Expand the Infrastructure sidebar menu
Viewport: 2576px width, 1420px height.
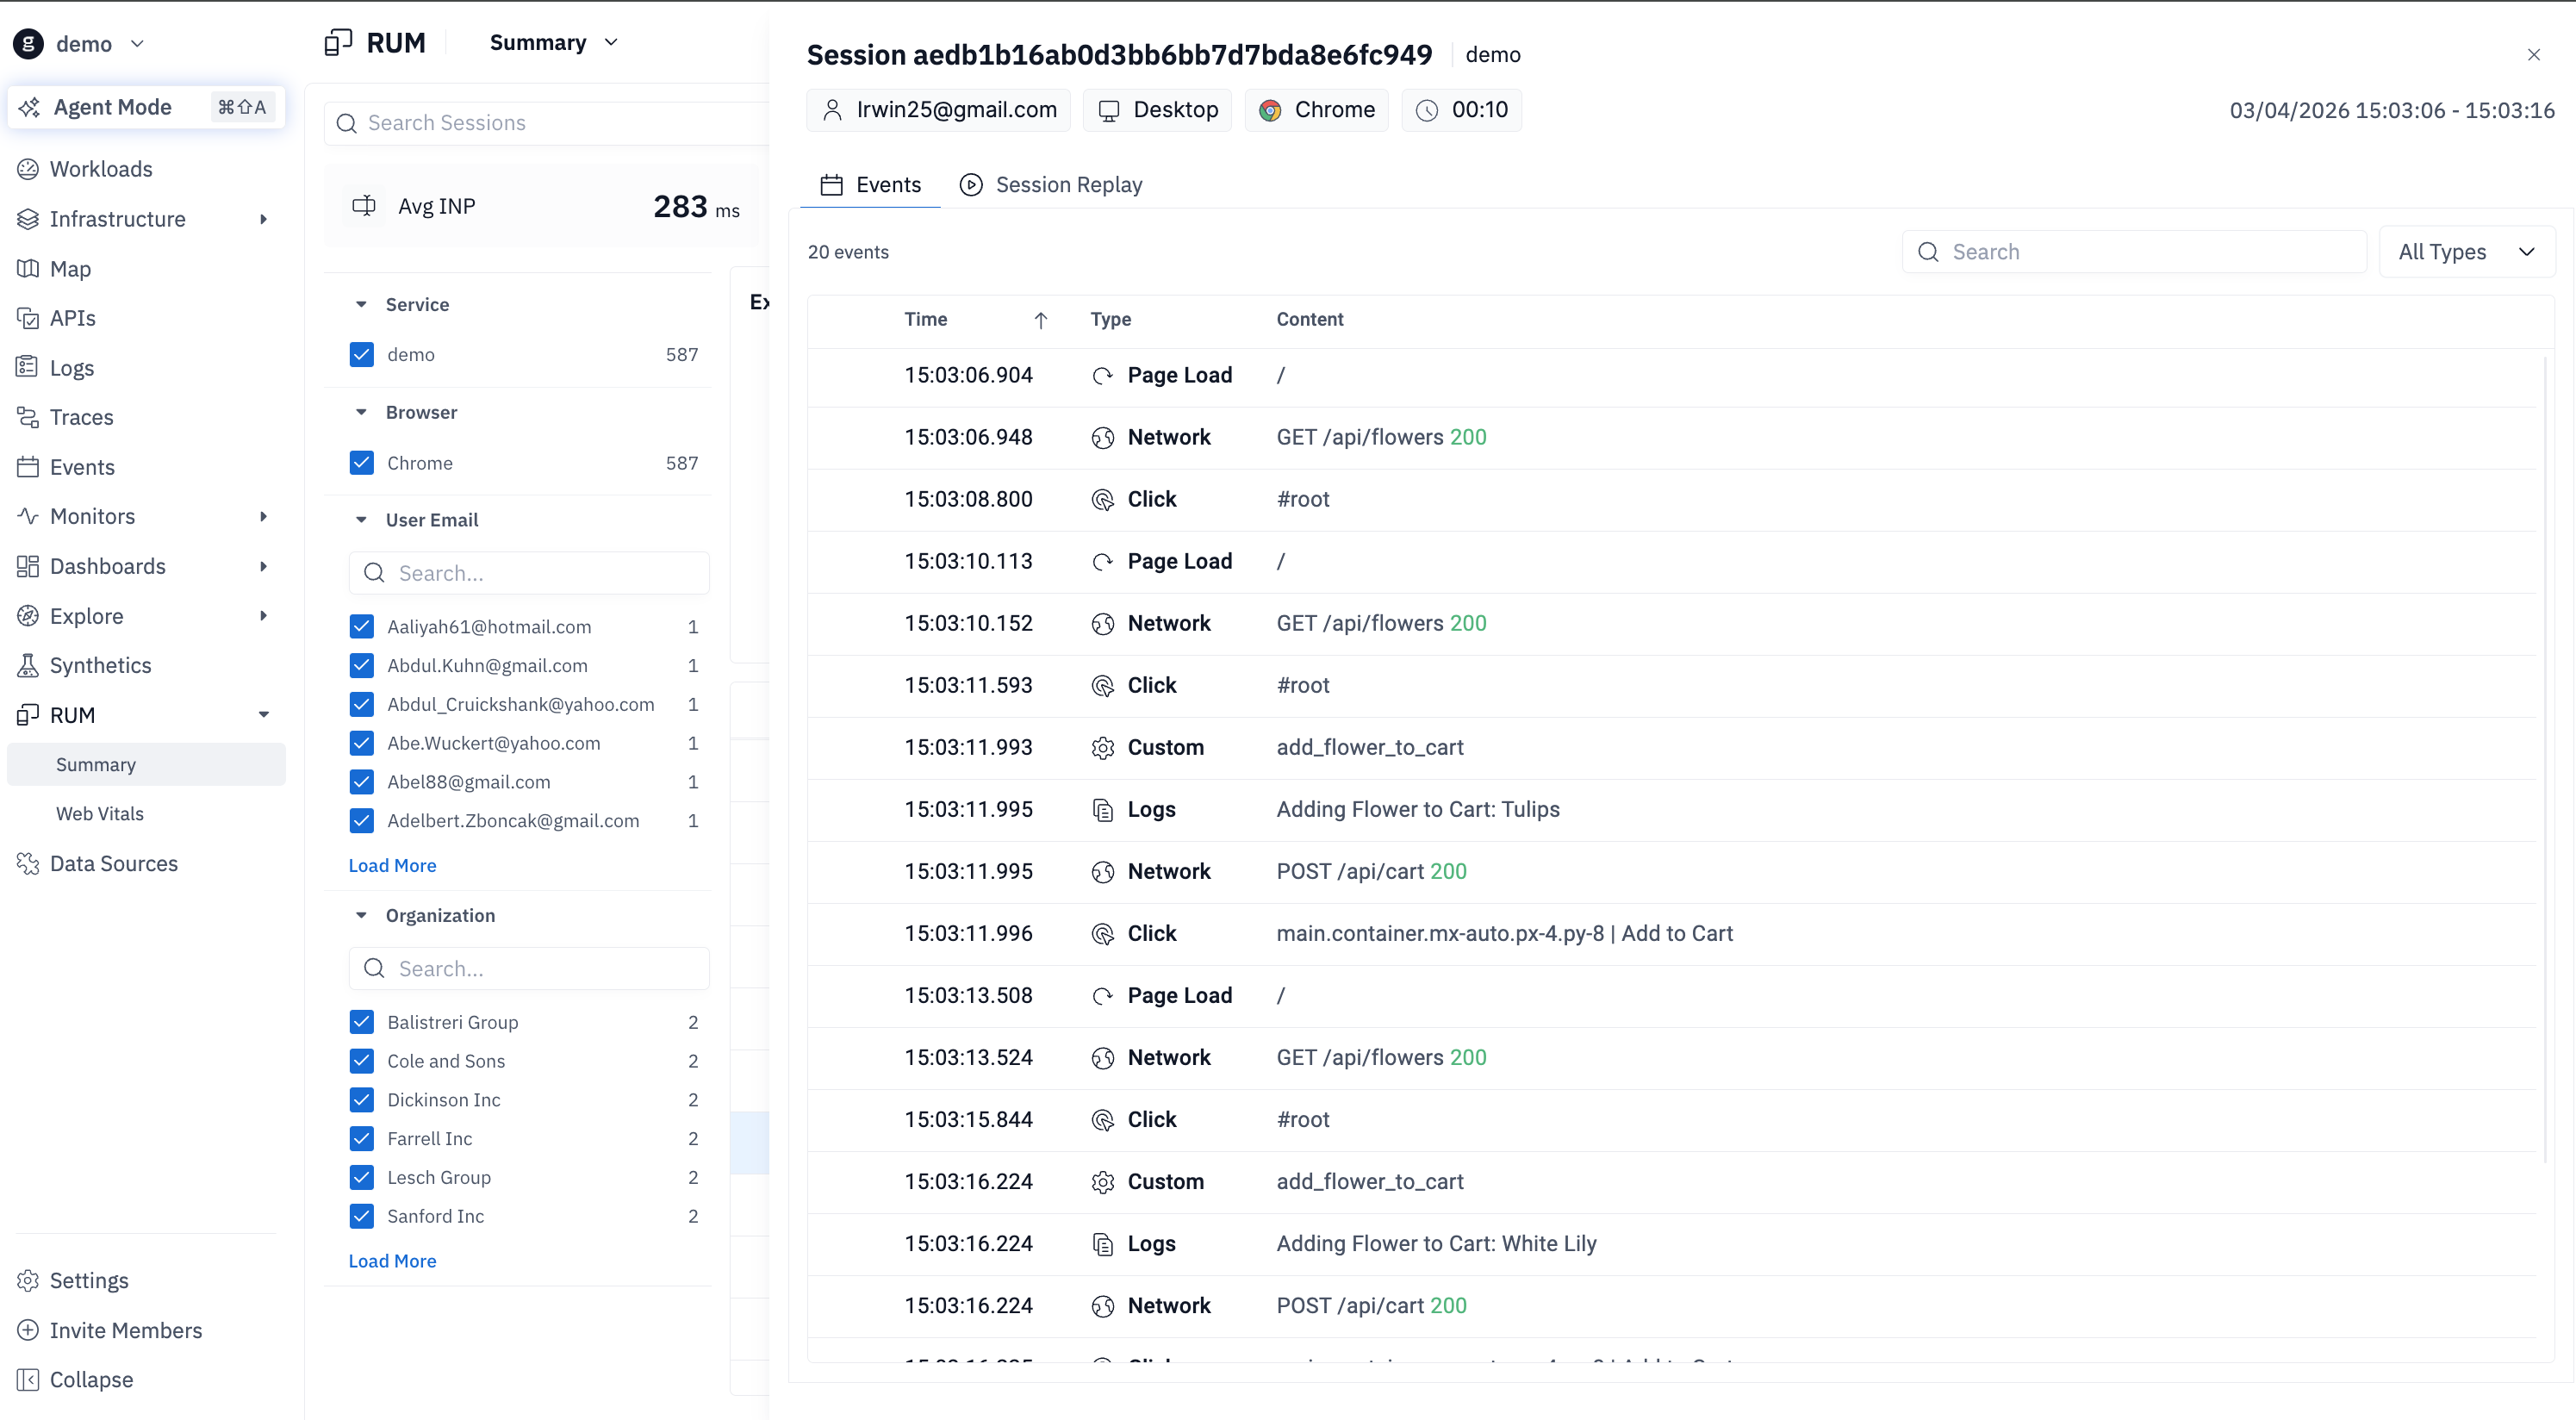tap(263, 219)
